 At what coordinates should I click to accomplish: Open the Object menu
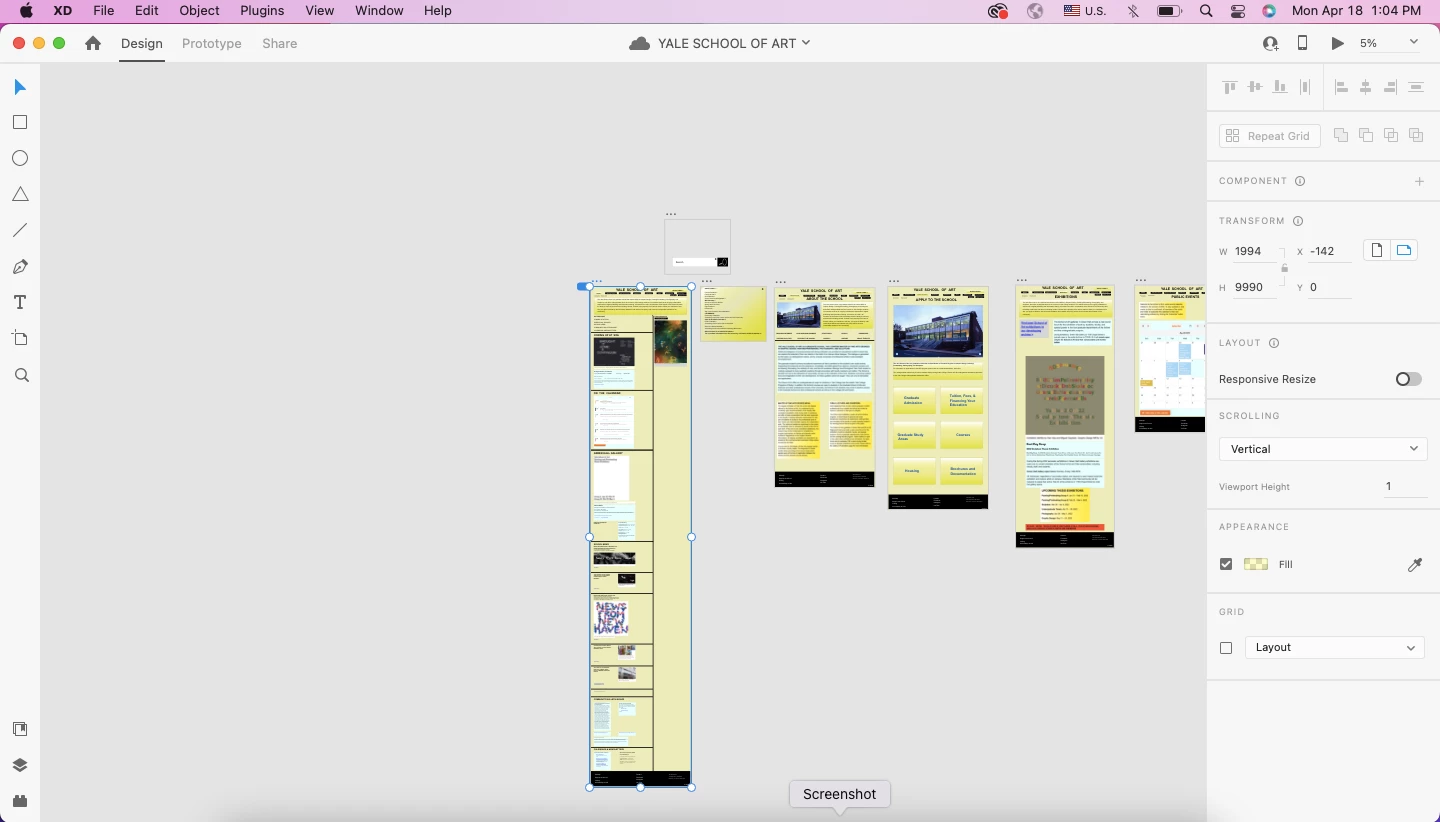199,11
